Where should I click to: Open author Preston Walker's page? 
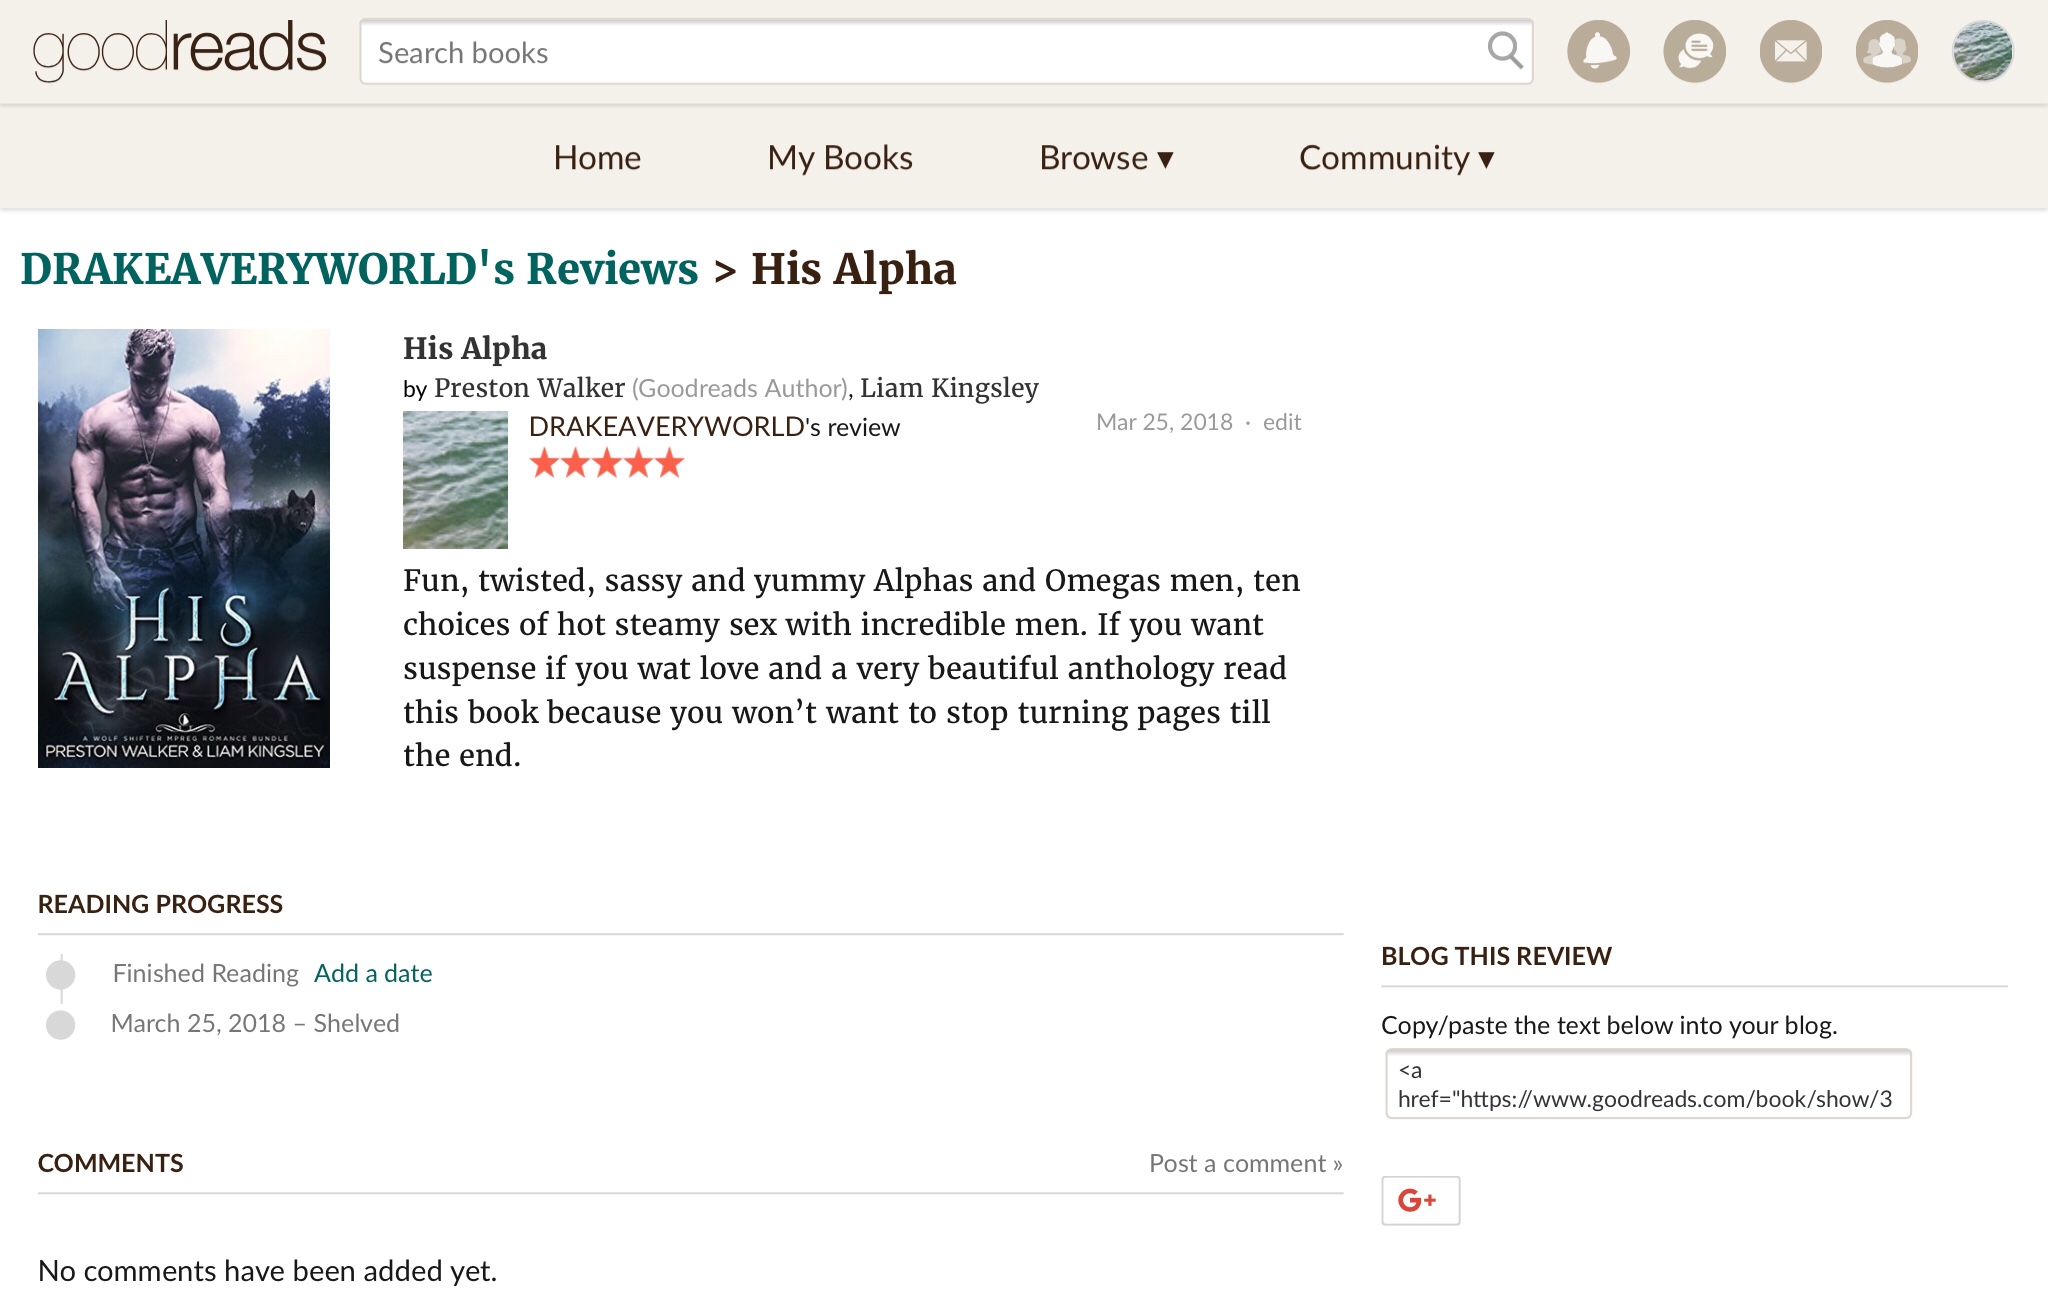(529, 388)
